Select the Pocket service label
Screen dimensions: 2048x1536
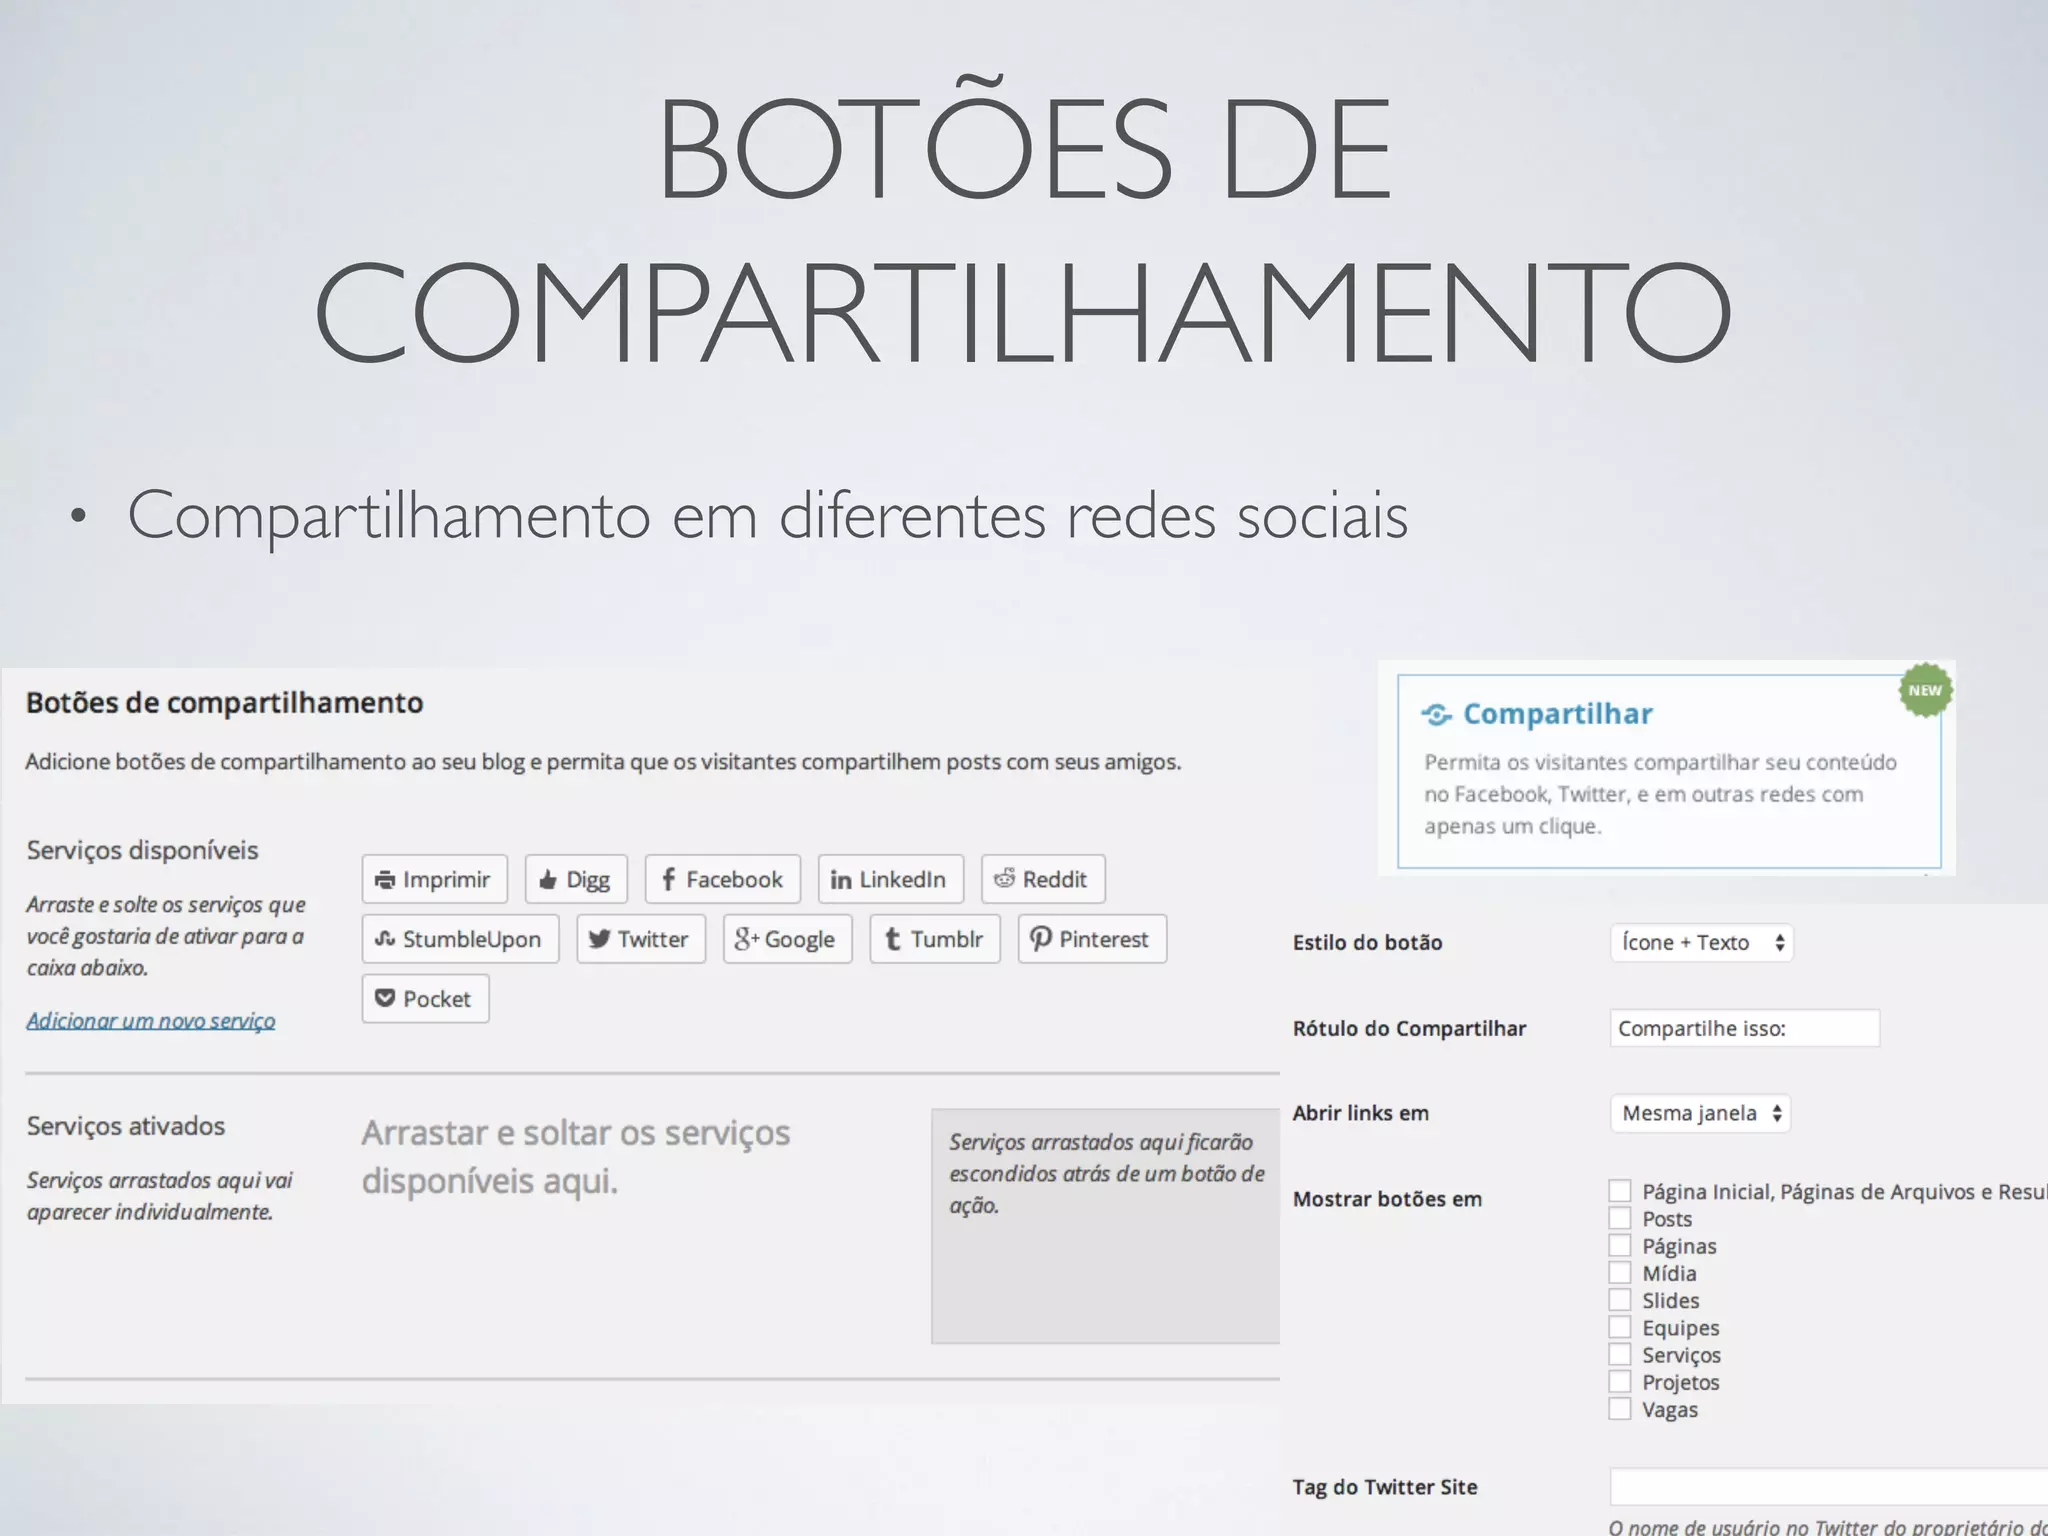pos(436,999)
